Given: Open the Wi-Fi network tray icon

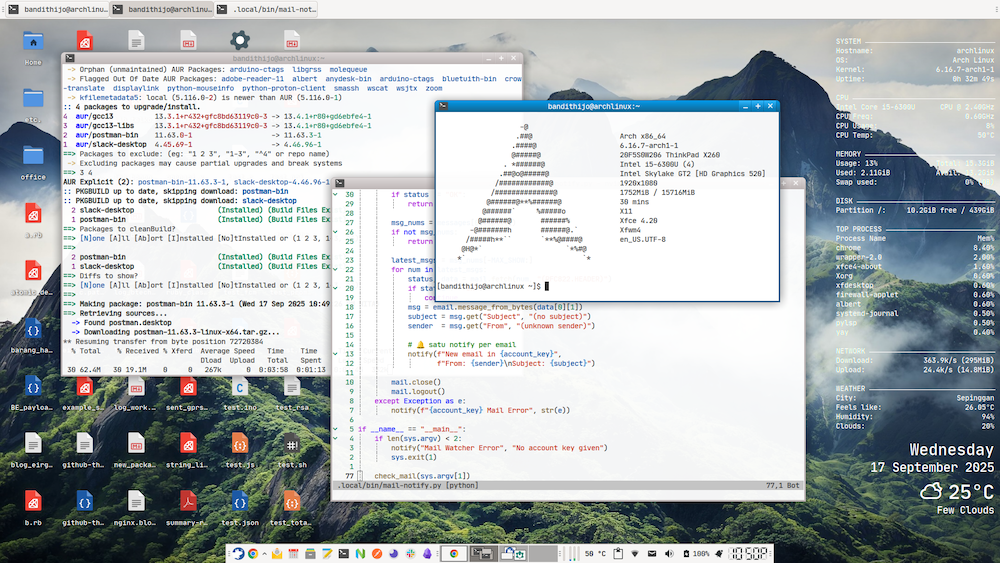Looking at the screenshot, I should [635, 553].
